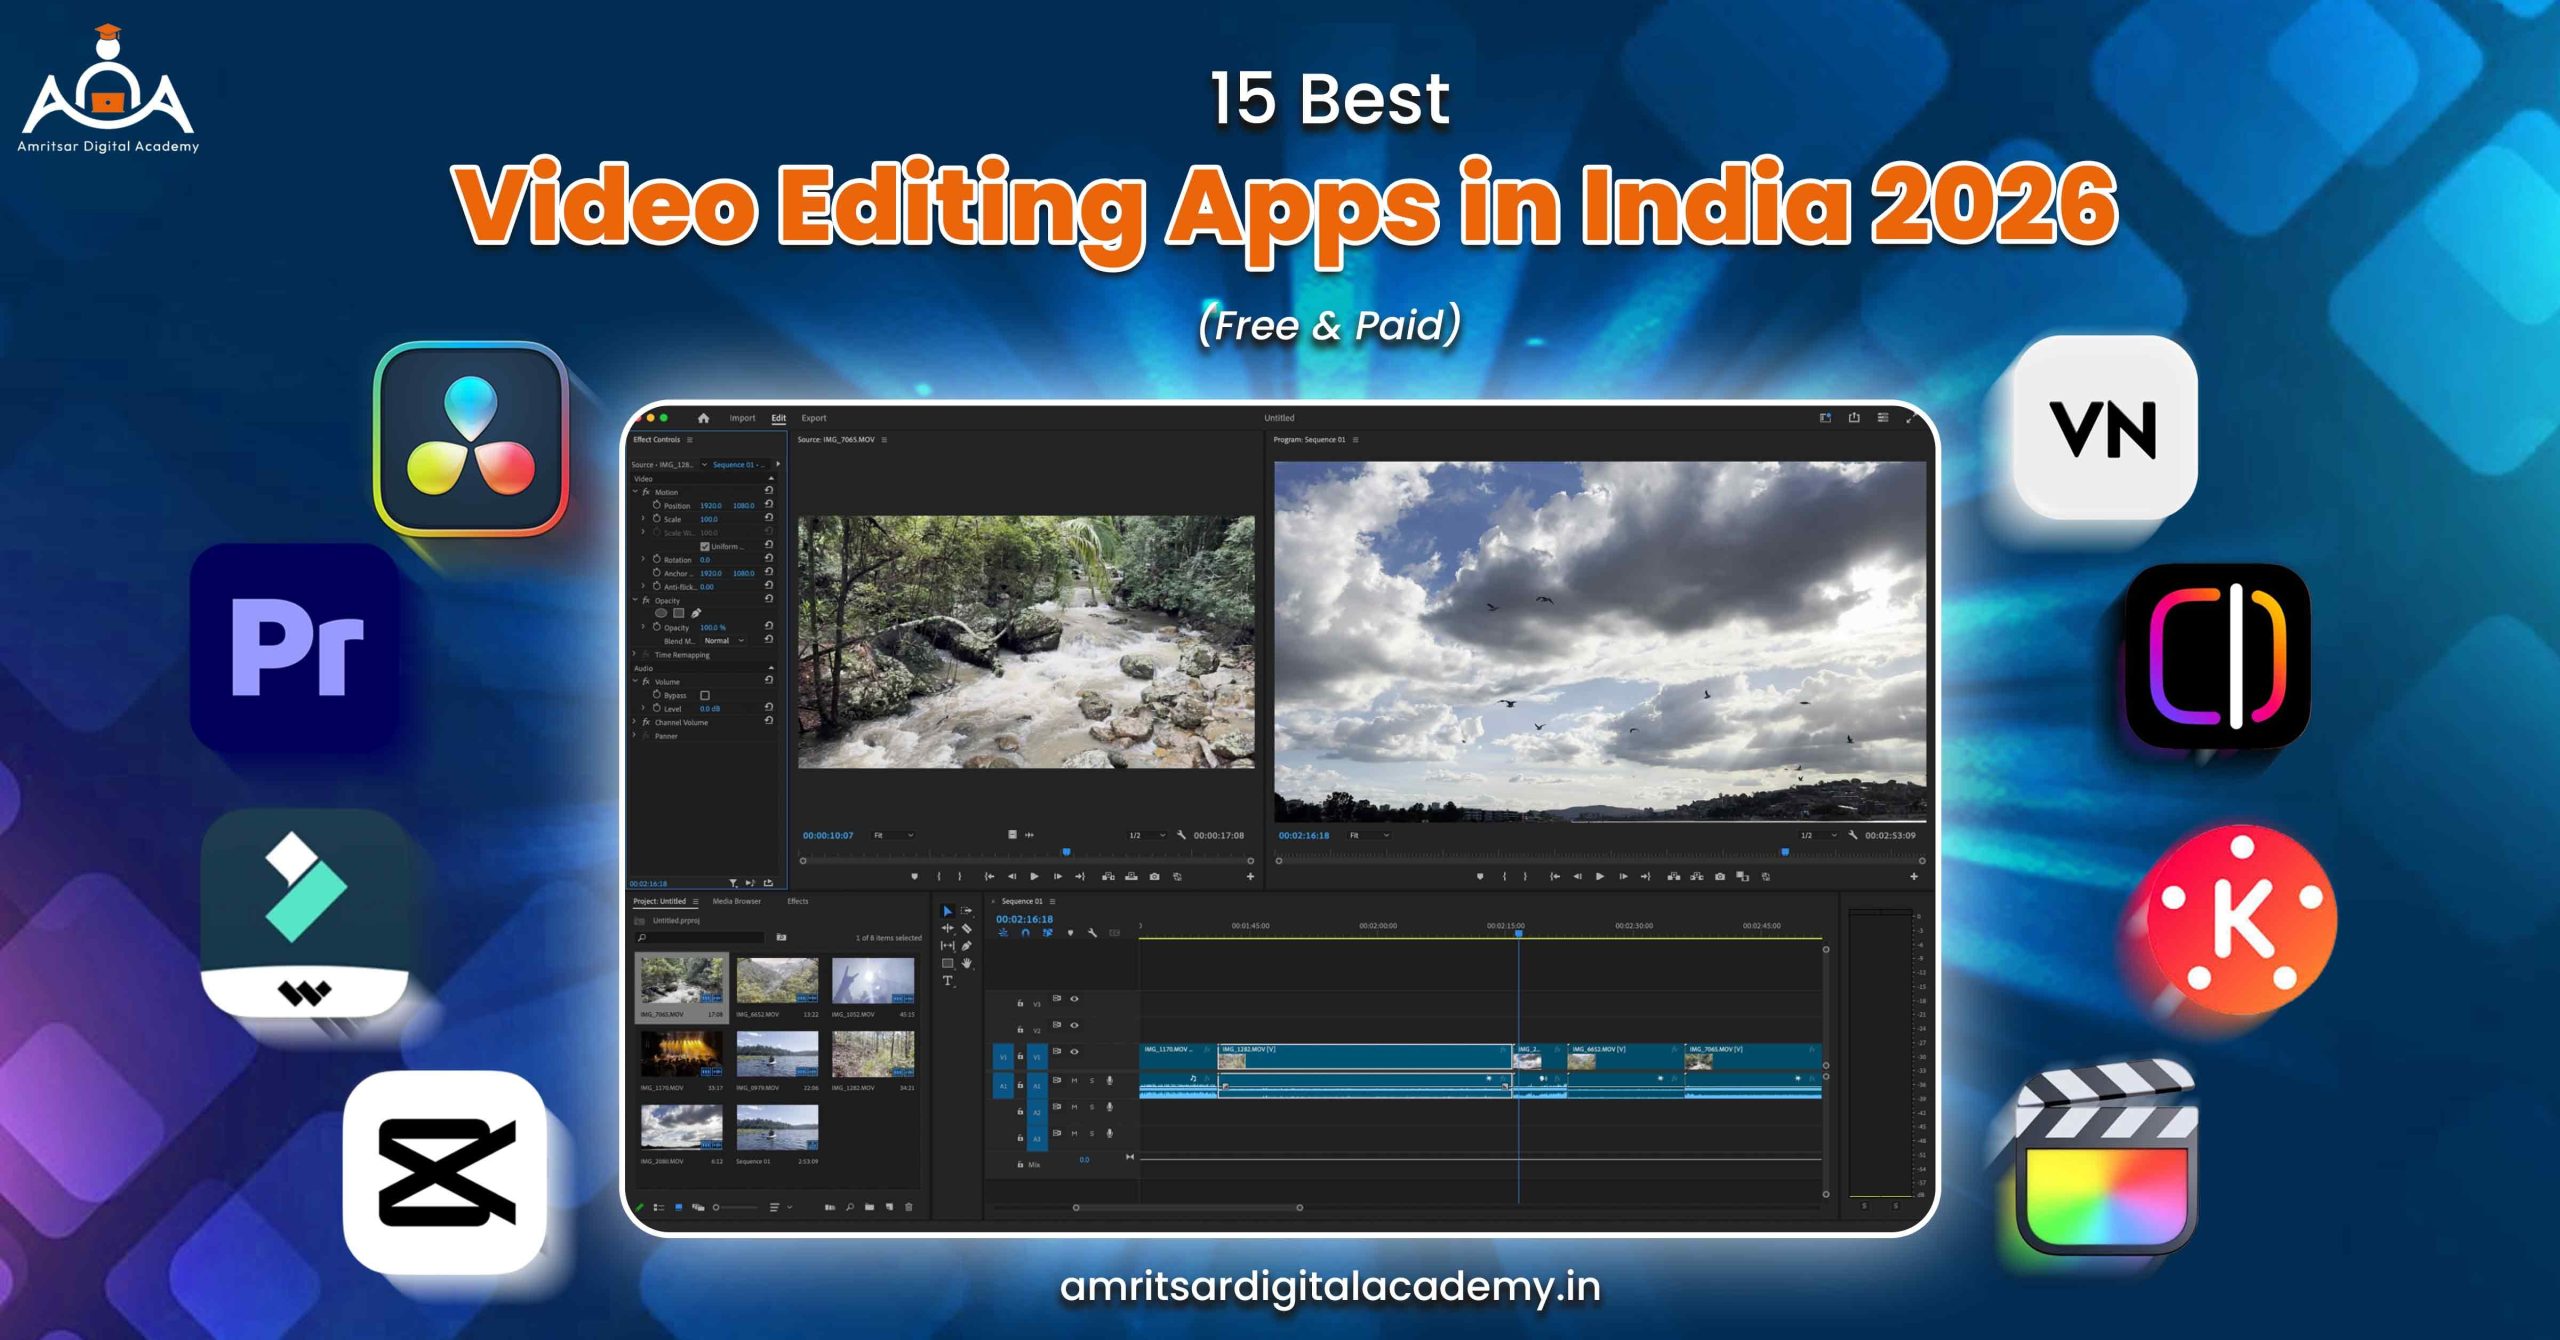This screenshot has height=1340, width=2560.
Task: Click Source monitor blue playhead marker
Action: click(x=1066, y=852)
